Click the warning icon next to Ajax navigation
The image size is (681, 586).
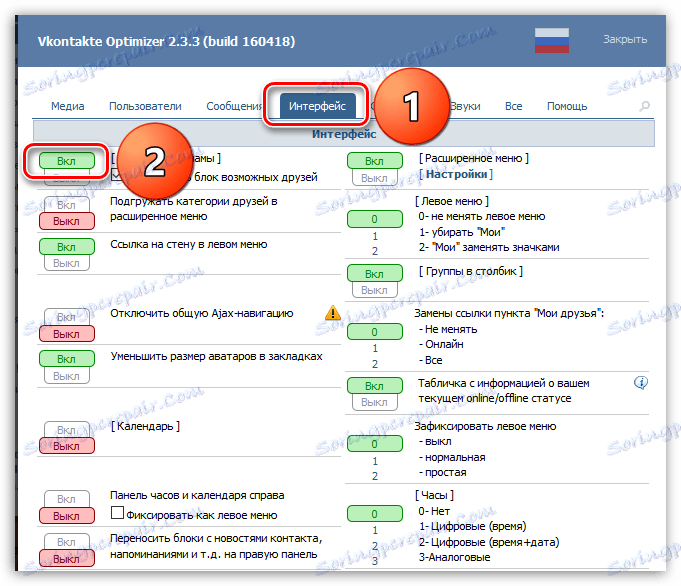tap(333, 313)
